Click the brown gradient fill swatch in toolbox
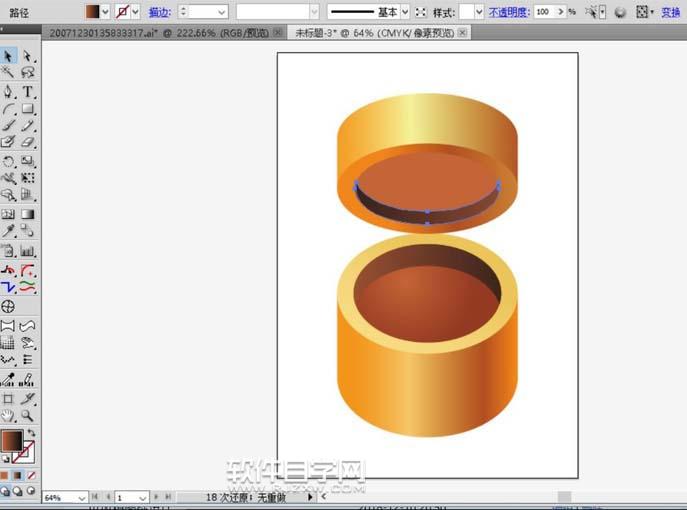Viewport: 687px width, 510px height. (x=12, y=440)
